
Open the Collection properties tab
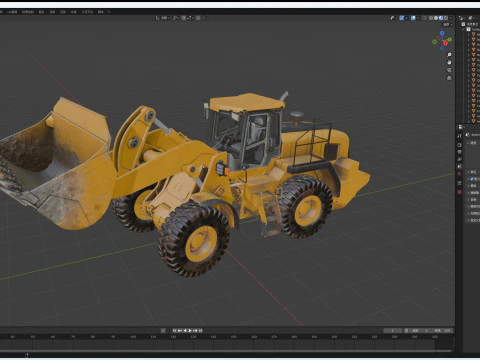pos(459,183)
